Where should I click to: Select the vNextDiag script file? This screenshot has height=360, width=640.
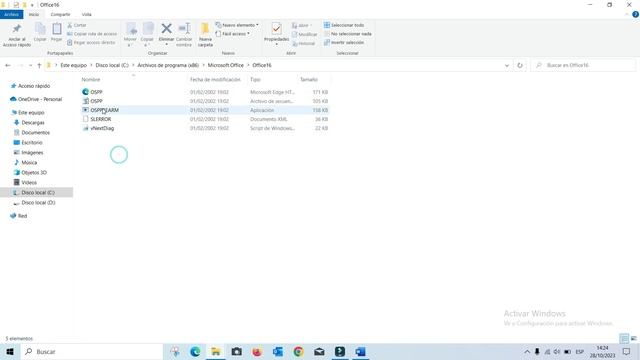[x=205, y=128]
